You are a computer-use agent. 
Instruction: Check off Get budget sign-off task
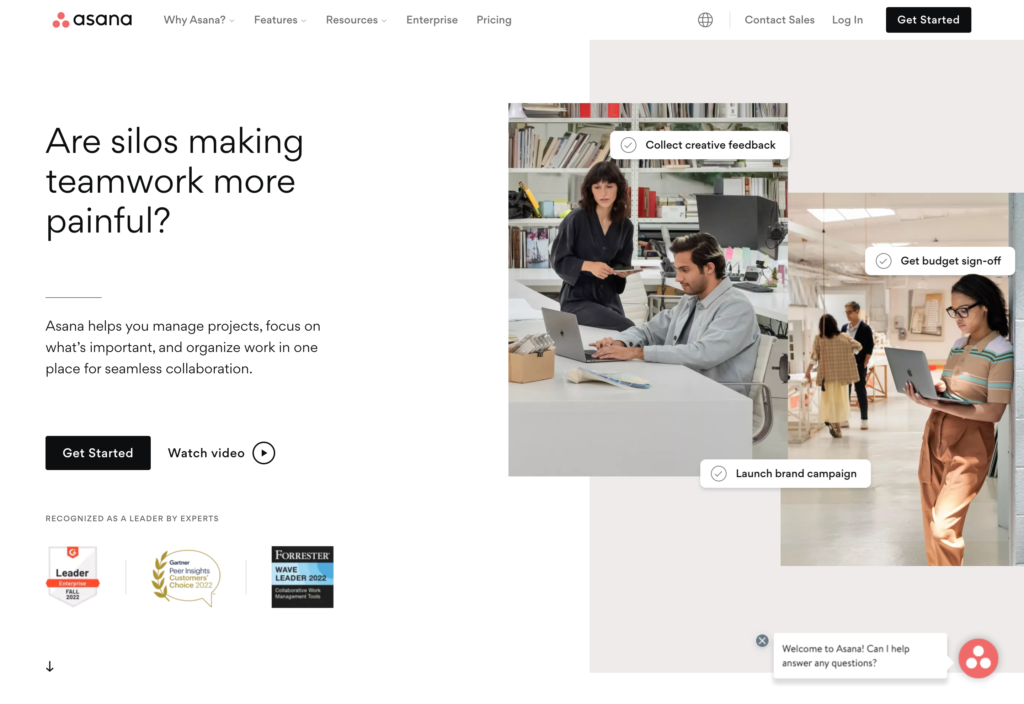coord(883,261)
